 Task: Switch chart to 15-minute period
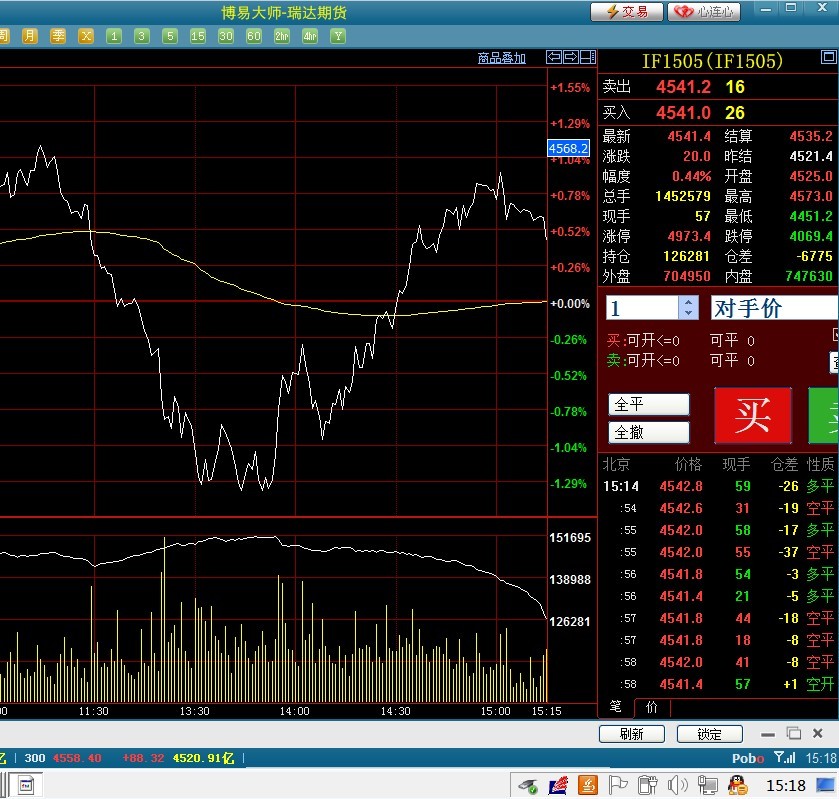click(x=198, y=36)
